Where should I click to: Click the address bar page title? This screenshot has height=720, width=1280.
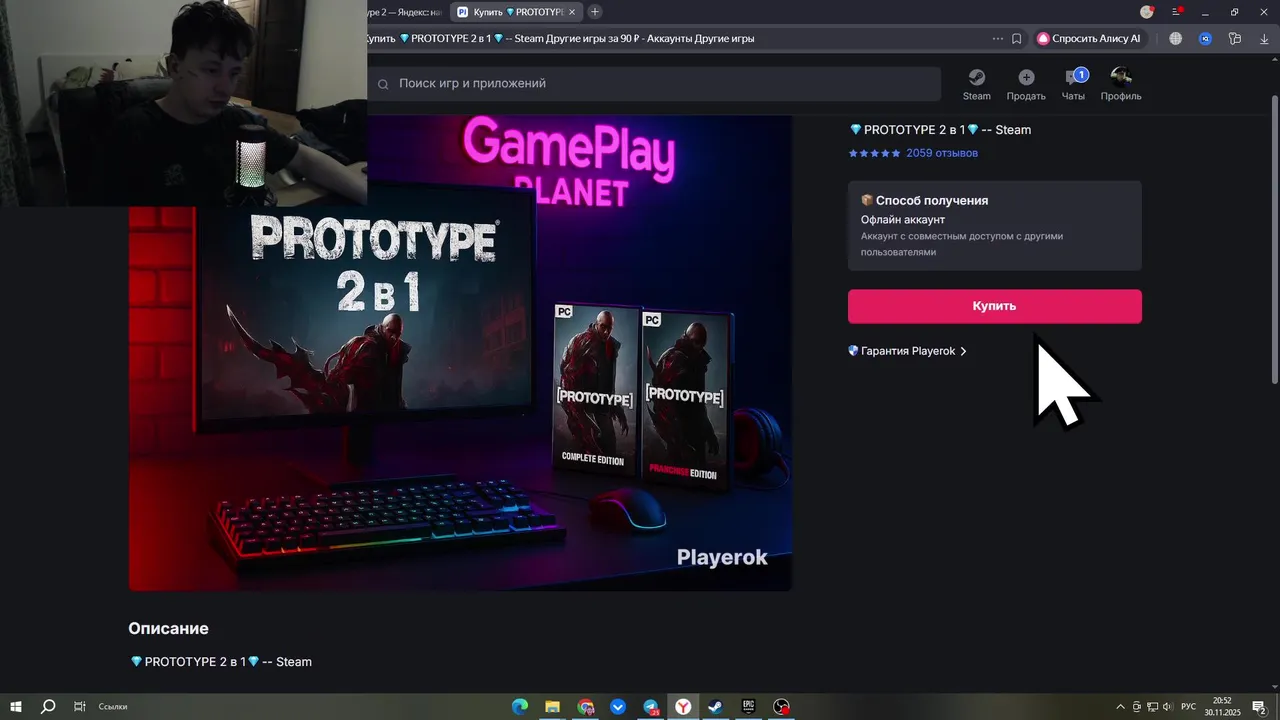click(x=560, y=38)
